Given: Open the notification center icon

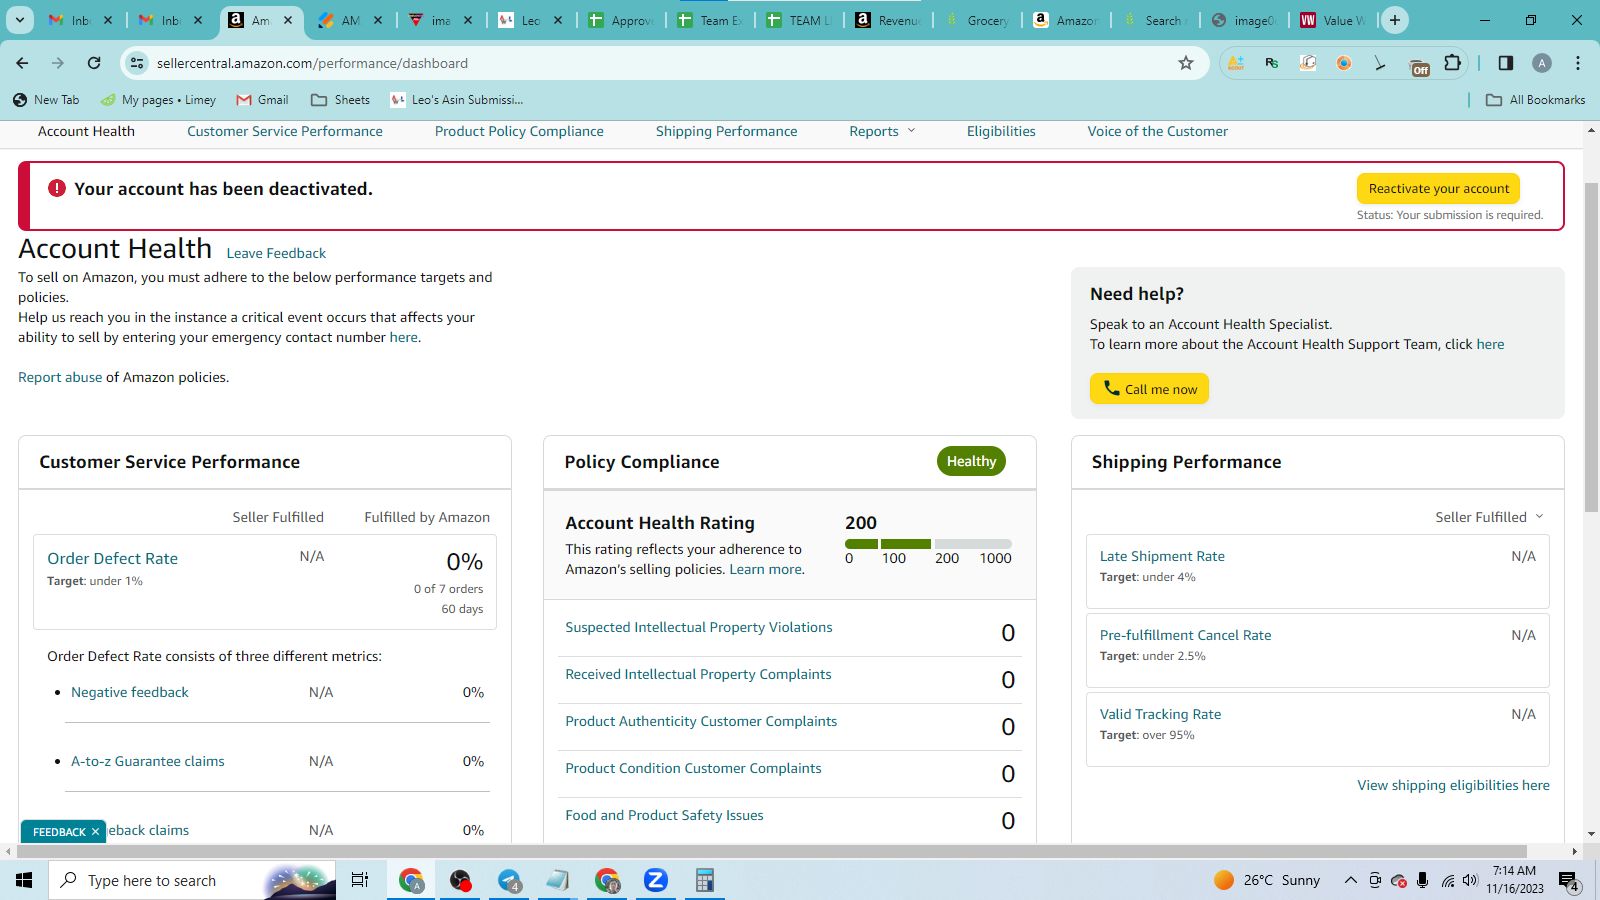Looking at the screenshot, I should click(1569, 881).
